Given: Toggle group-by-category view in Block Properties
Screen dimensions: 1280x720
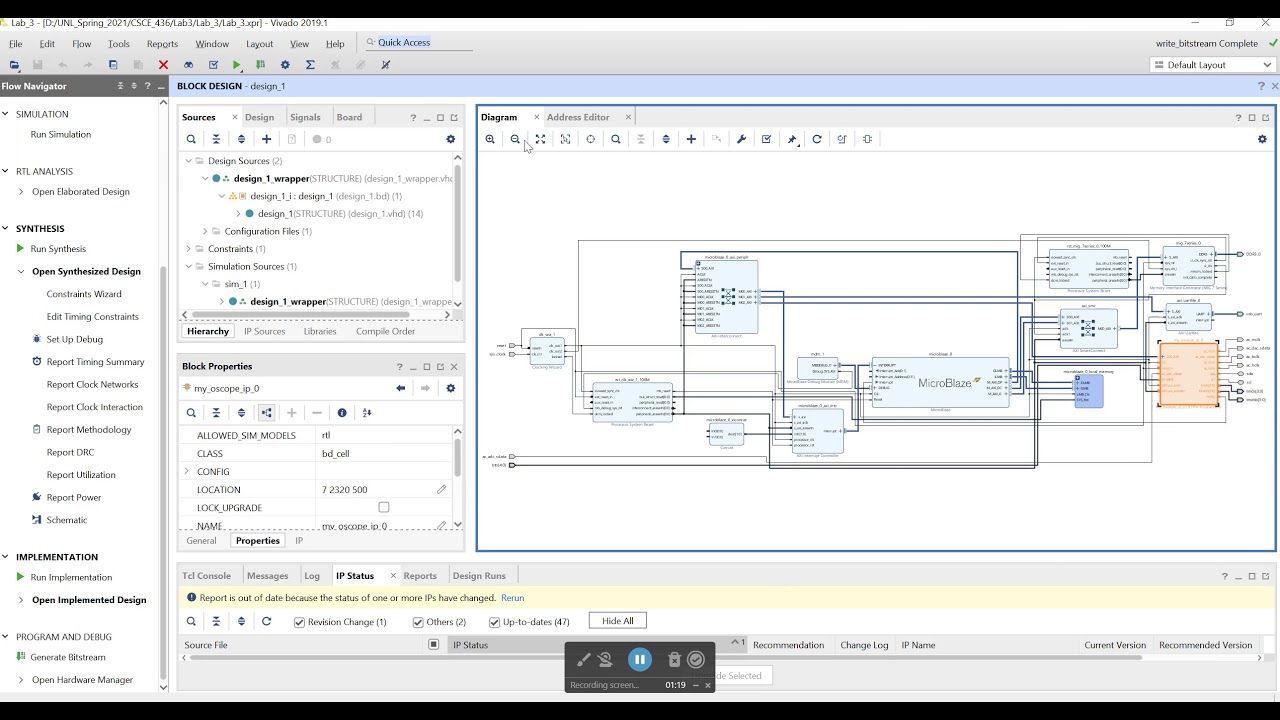Looking at the screenshot, I should pyautogui.click(x=266, y=412).
